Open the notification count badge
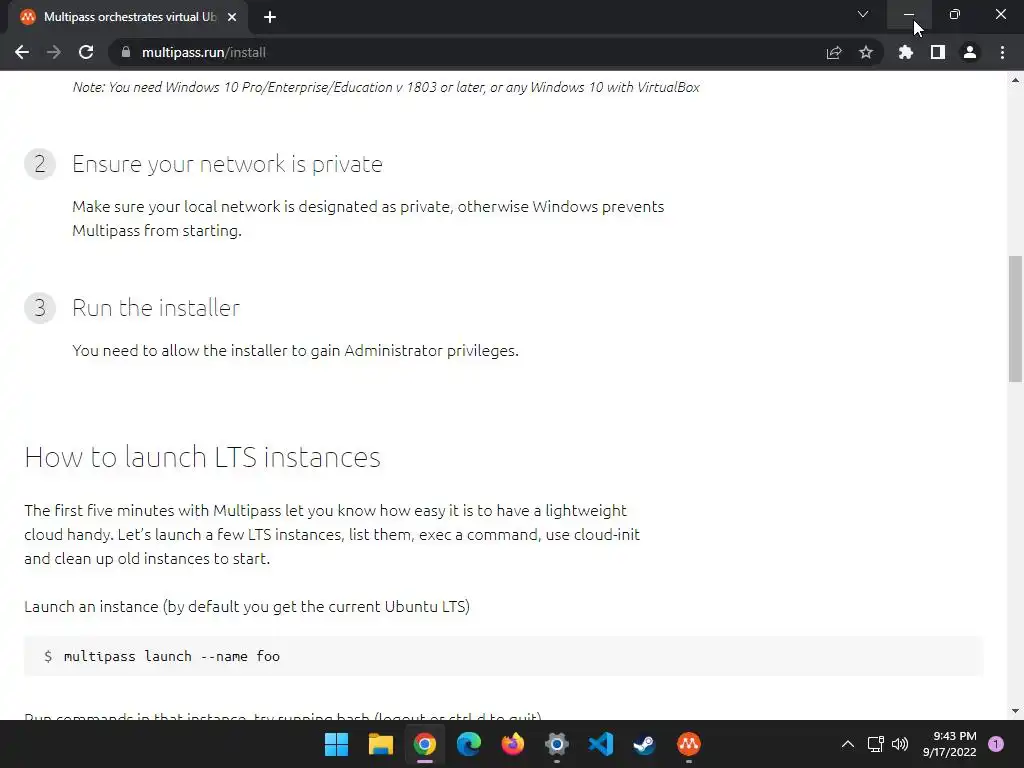The width and height of the screenshot is (1024, 768). click(x=996, y=744)
